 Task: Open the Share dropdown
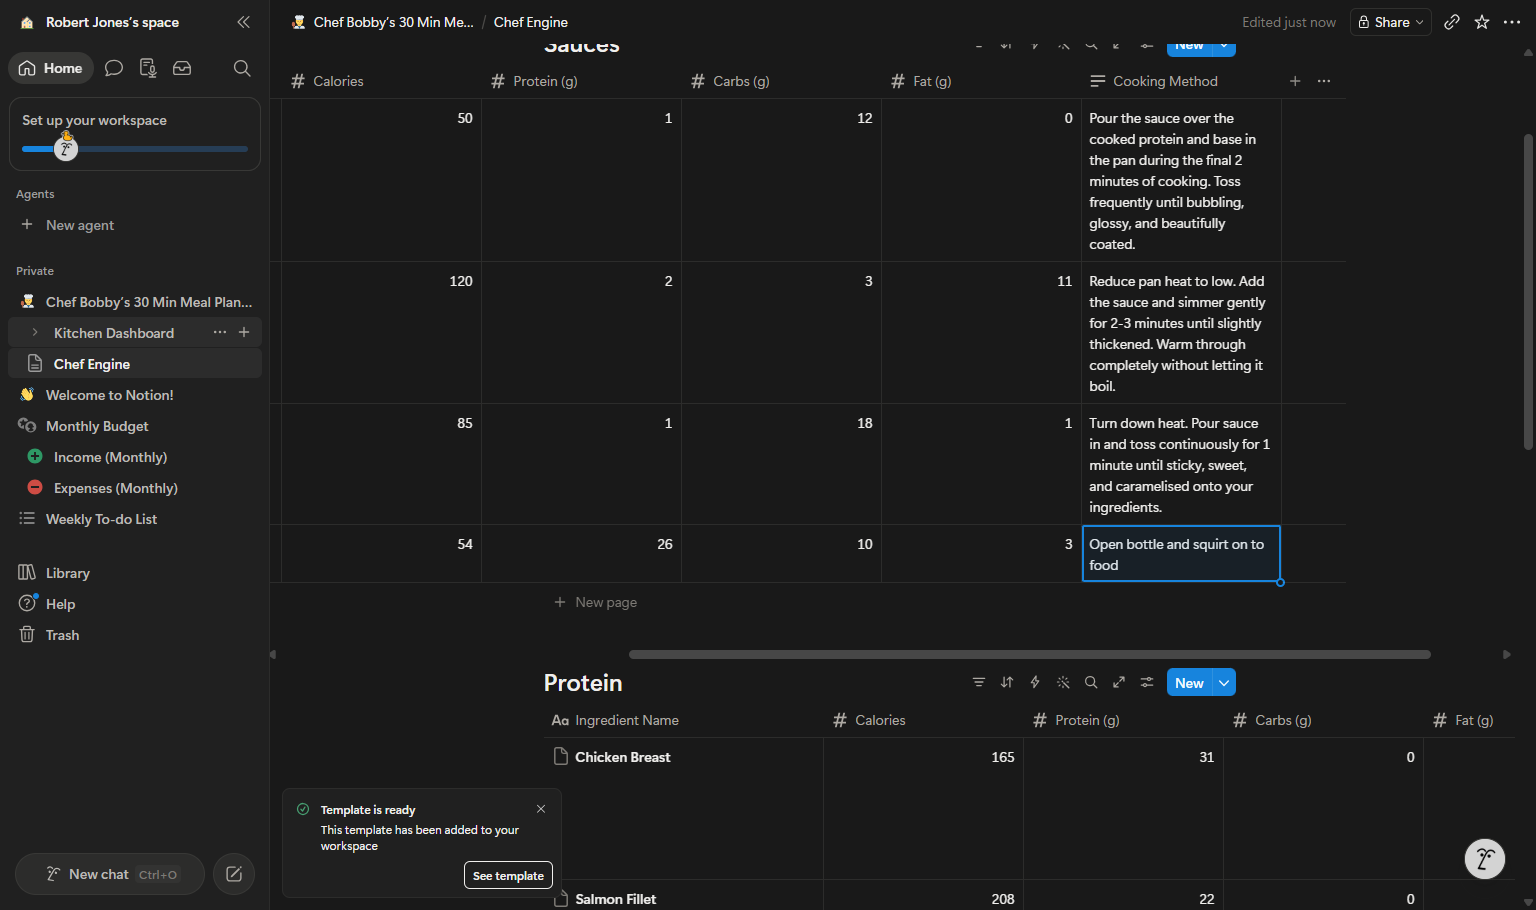tap(1390, 22)
